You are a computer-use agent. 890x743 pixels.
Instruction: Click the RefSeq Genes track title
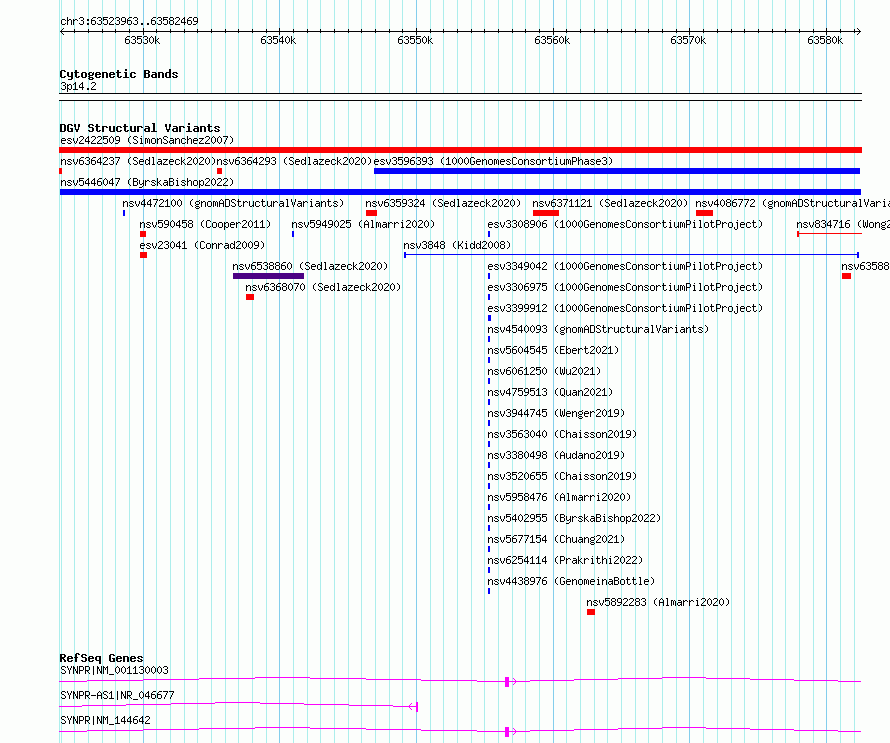point(101,658)
